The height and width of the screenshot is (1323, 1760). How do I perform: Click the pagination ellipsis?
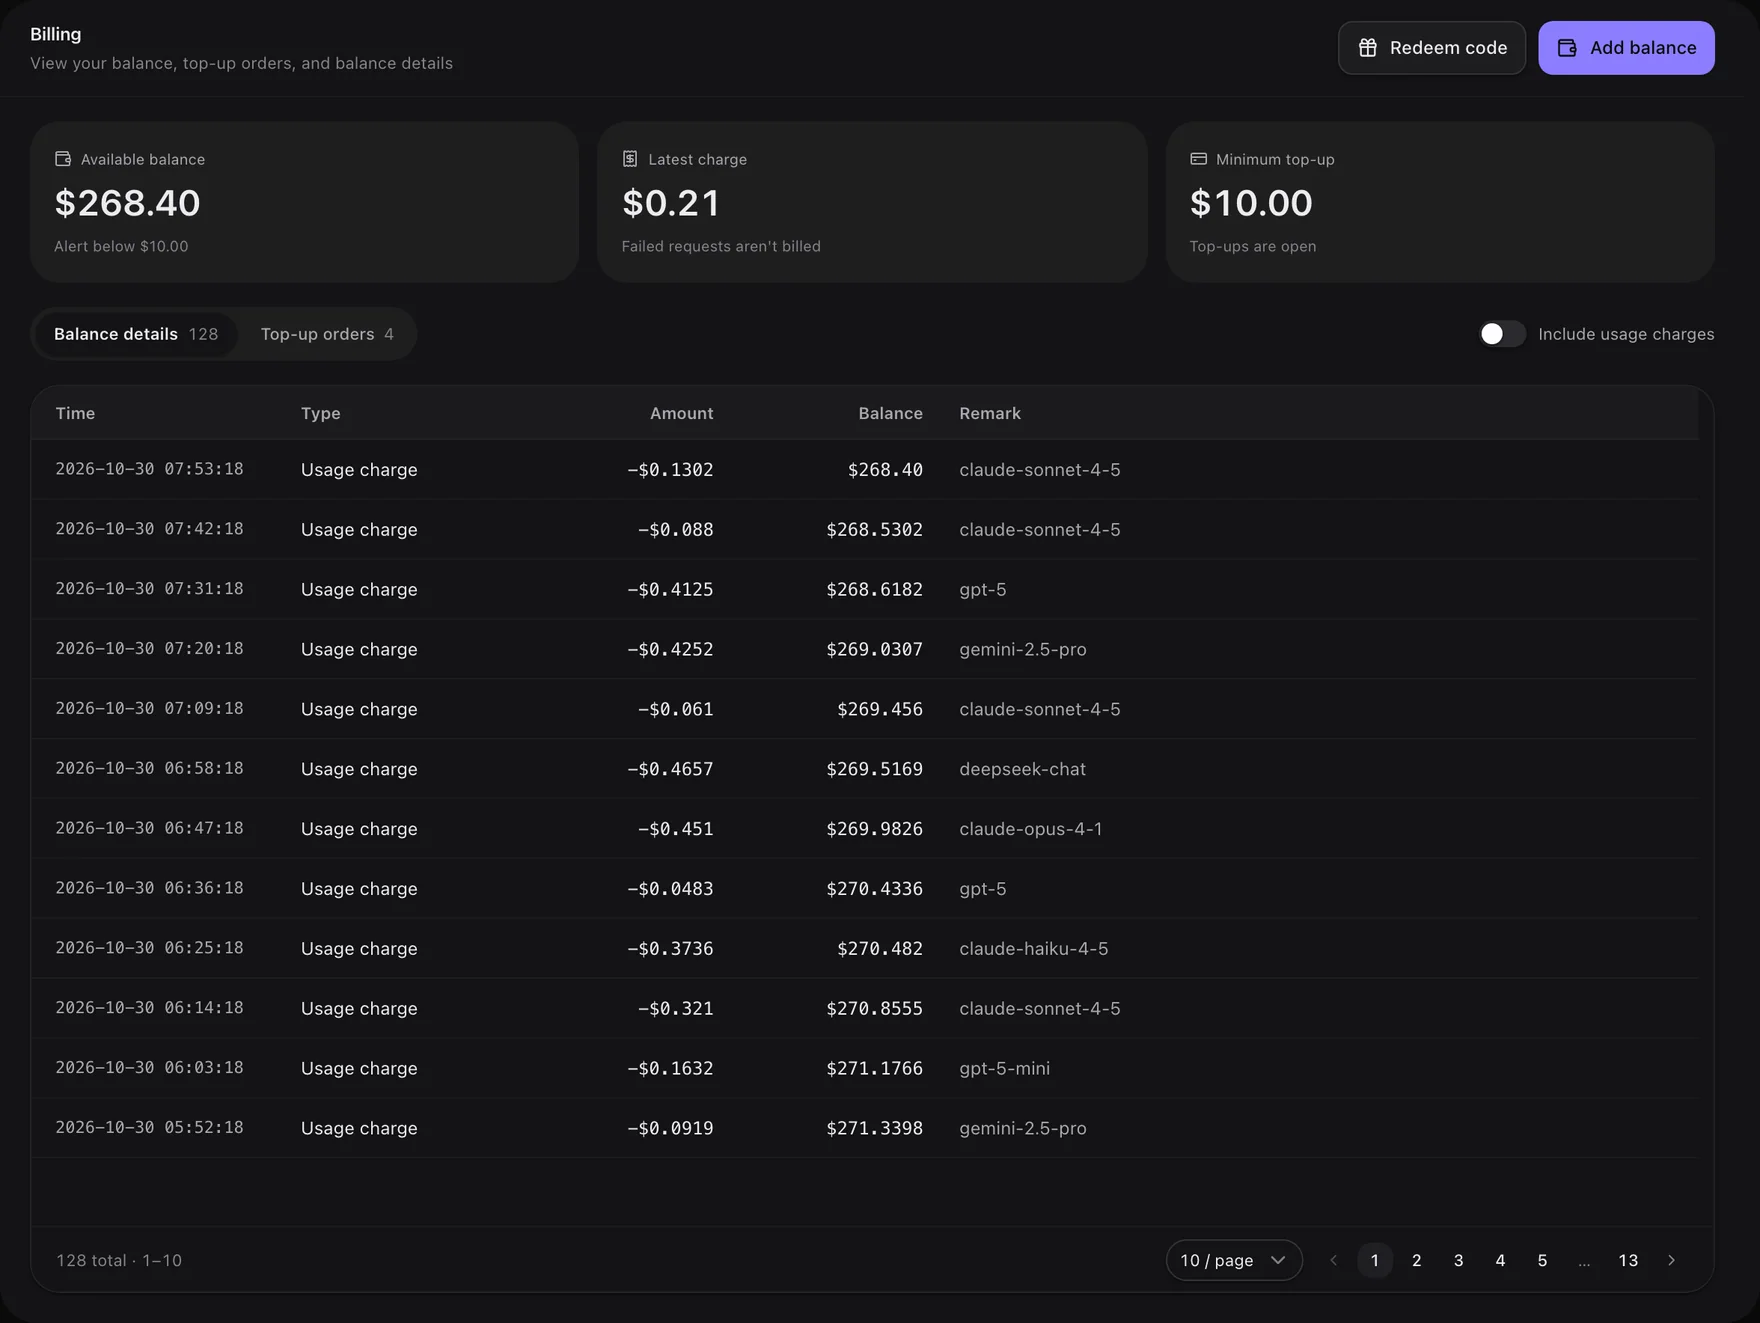pos(1584,1261)
